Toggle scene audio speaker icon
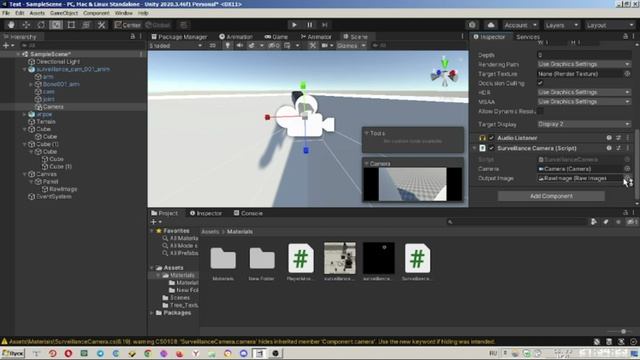 240,46
